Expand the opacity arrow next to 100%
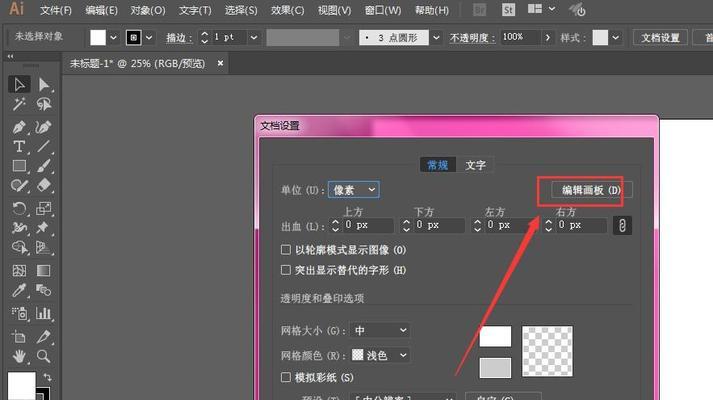713x400 pixels. (x=547, y=37)
